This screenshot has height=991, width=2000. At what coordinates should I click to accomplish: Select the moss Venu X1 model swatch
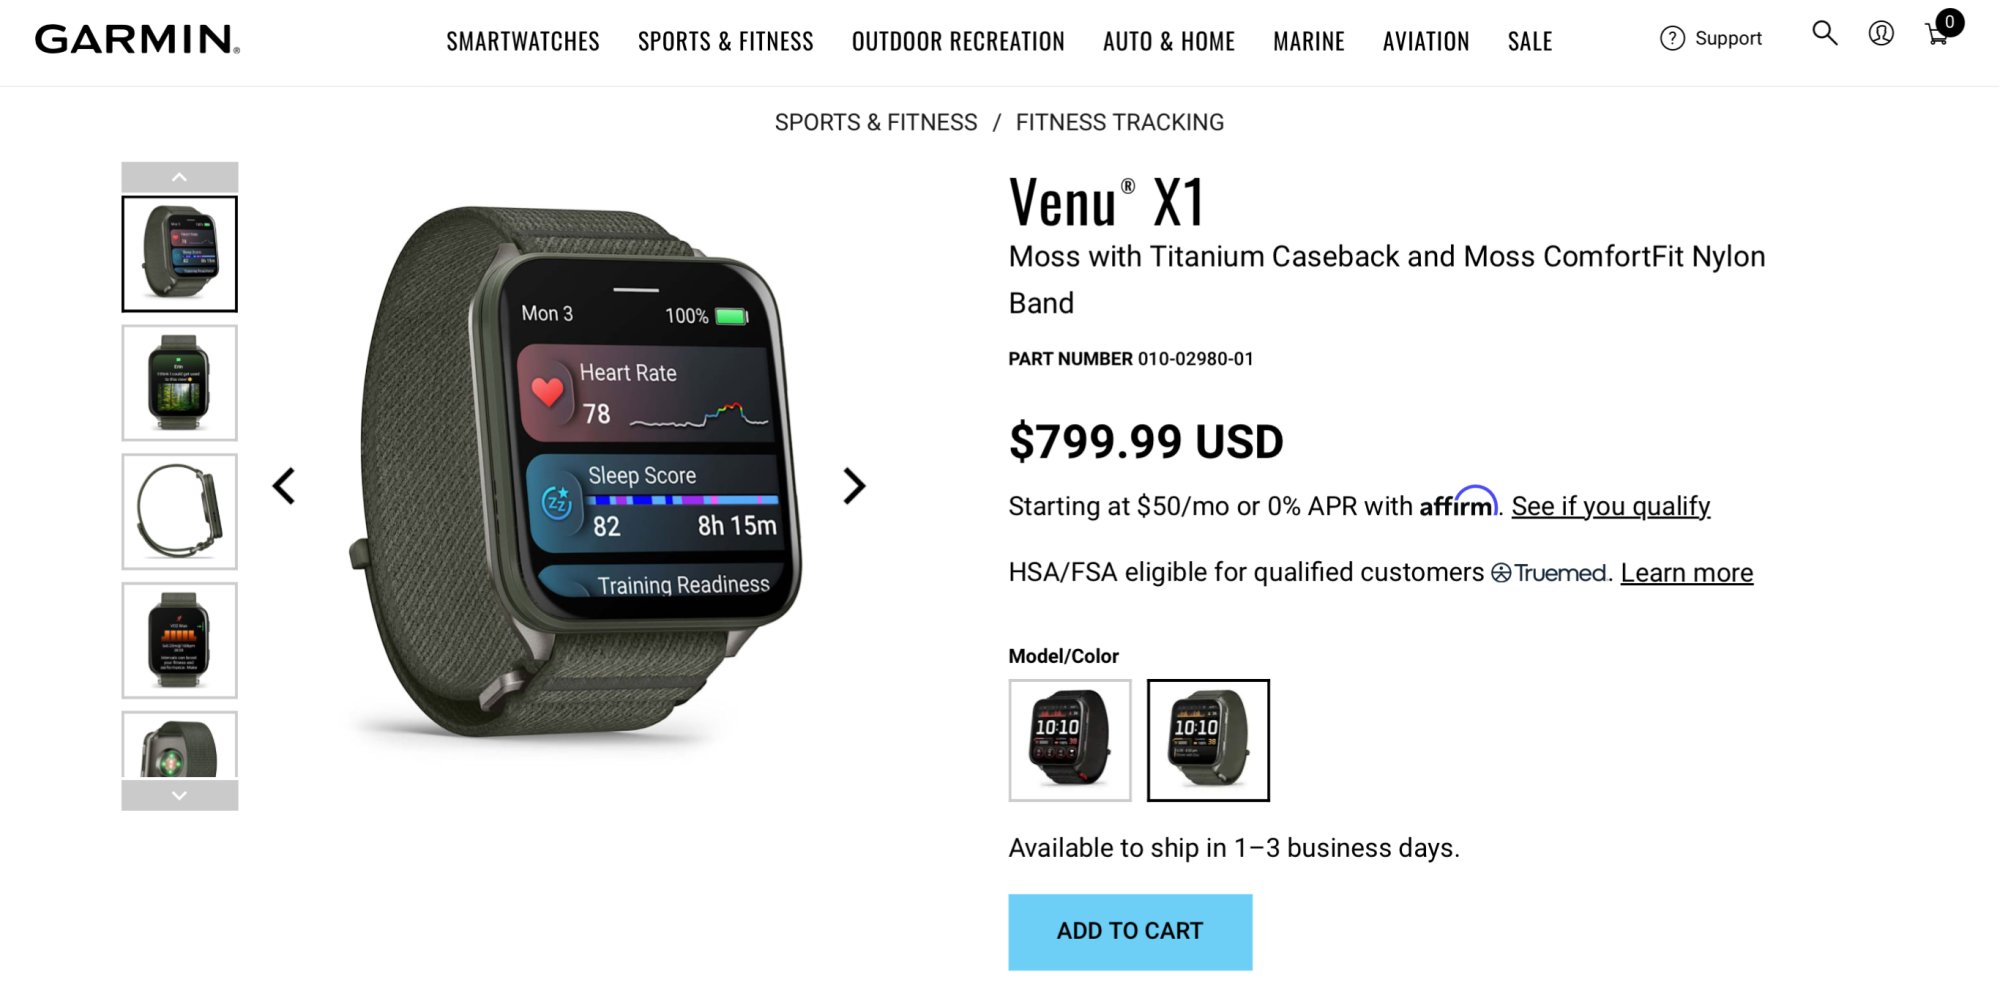point(1208,740)
